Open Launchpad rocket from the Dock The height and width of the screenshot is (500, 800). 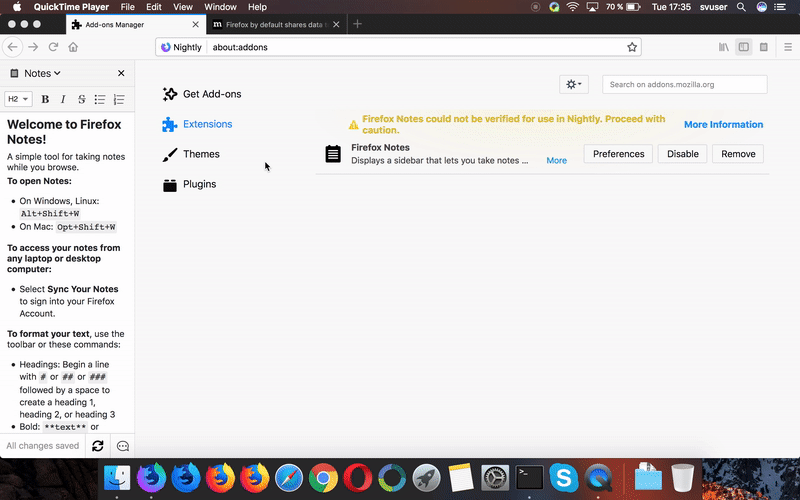[427, 479]
